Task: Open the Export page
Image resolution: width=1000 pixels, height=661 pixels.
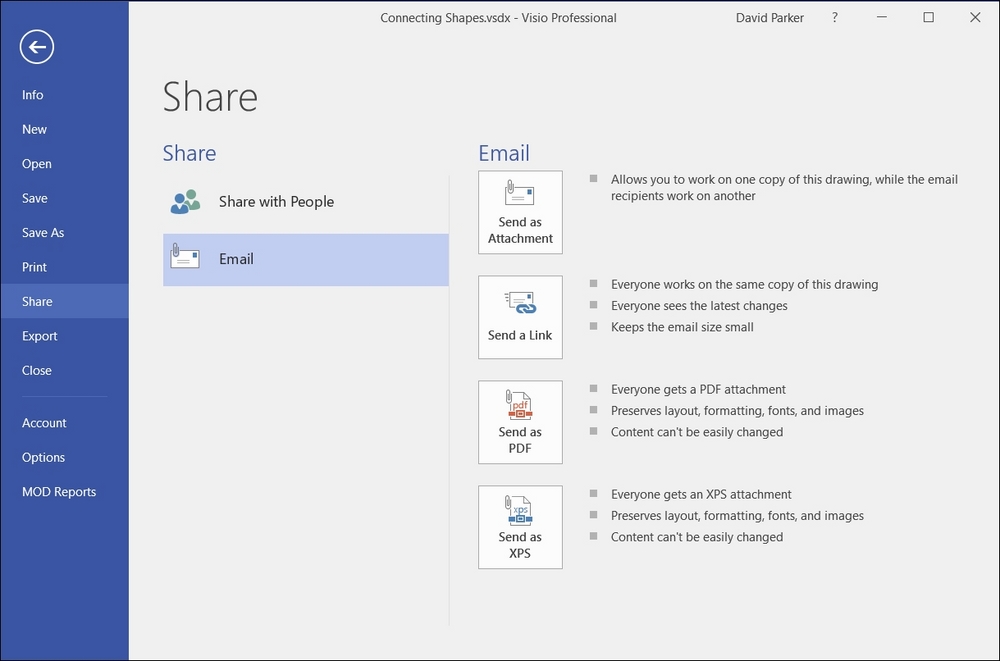Action: click(64, 336)
